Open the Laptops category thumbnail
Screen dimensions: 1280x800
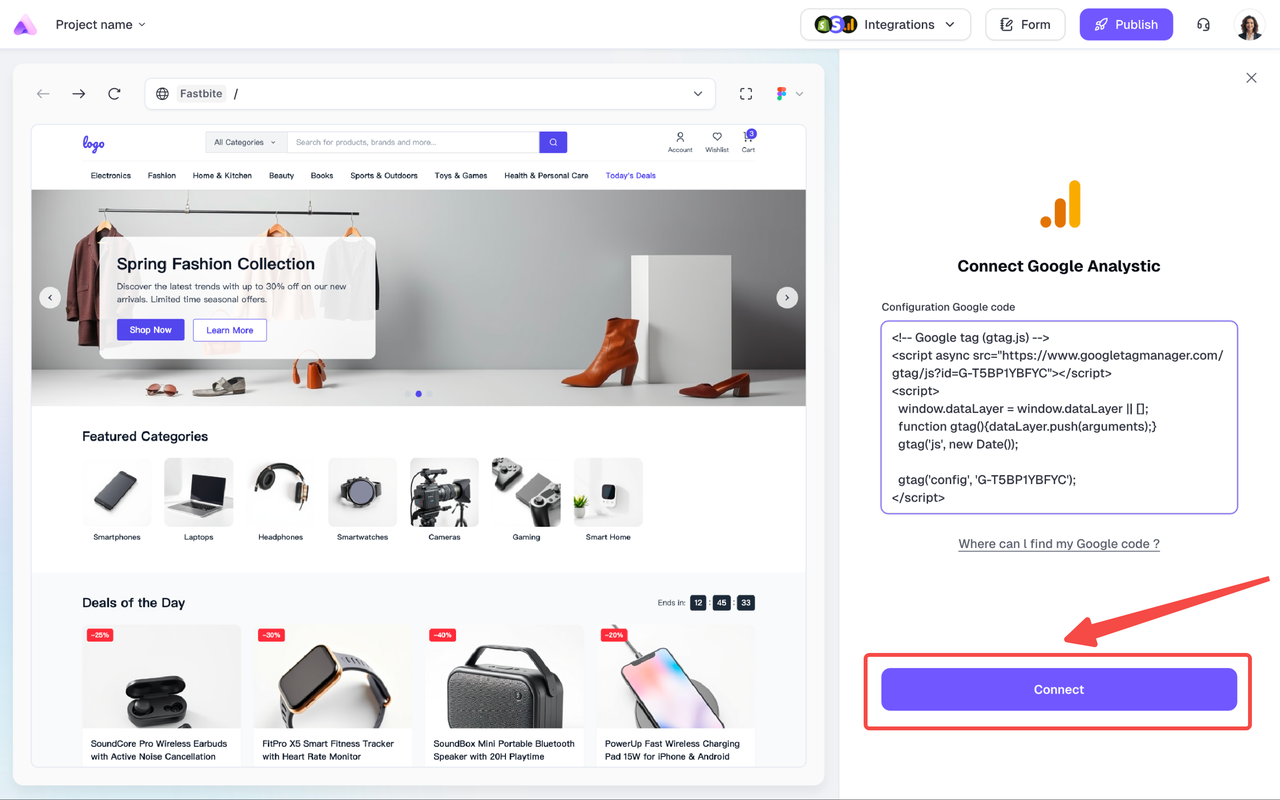point(199,492)
